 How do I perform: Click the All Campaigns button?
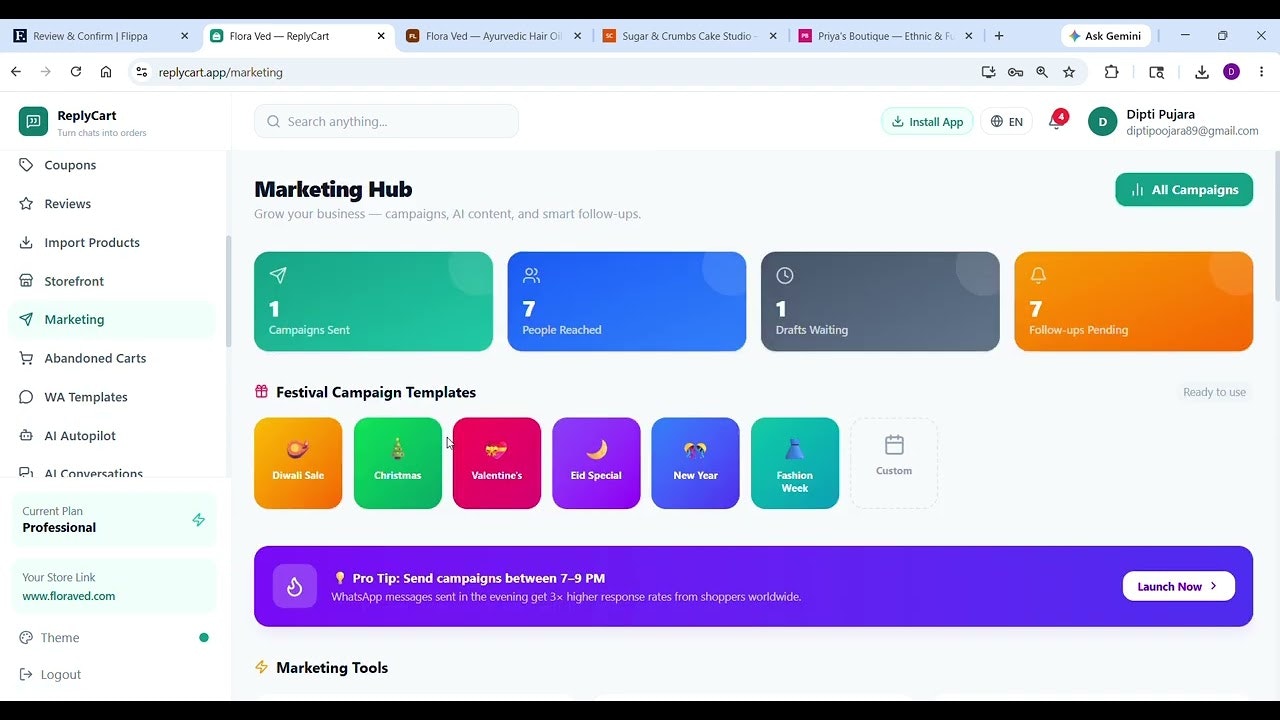(1184, 190)
